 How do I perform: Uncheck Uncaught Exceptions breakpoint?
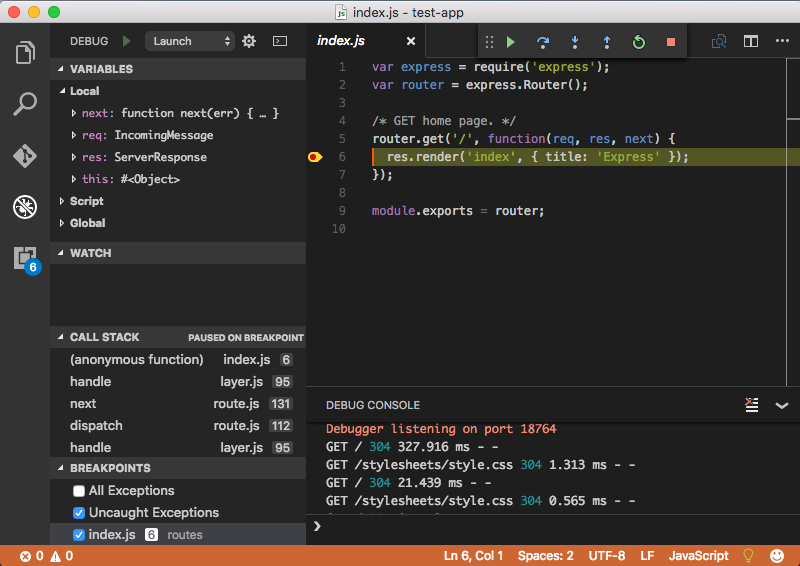(79, 513)
